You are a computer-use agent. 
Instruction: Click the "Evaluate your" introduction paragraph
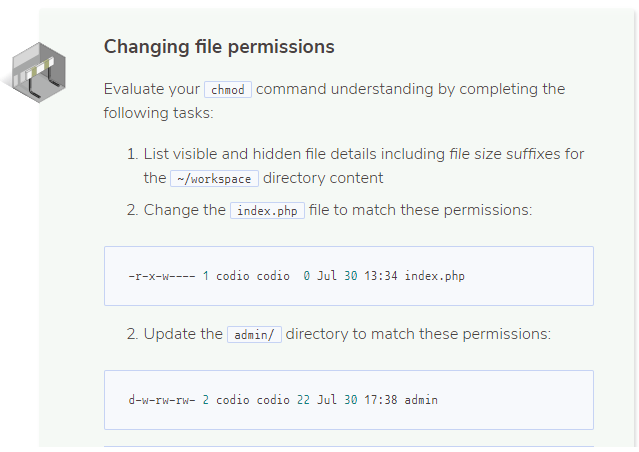click(335, 101)
